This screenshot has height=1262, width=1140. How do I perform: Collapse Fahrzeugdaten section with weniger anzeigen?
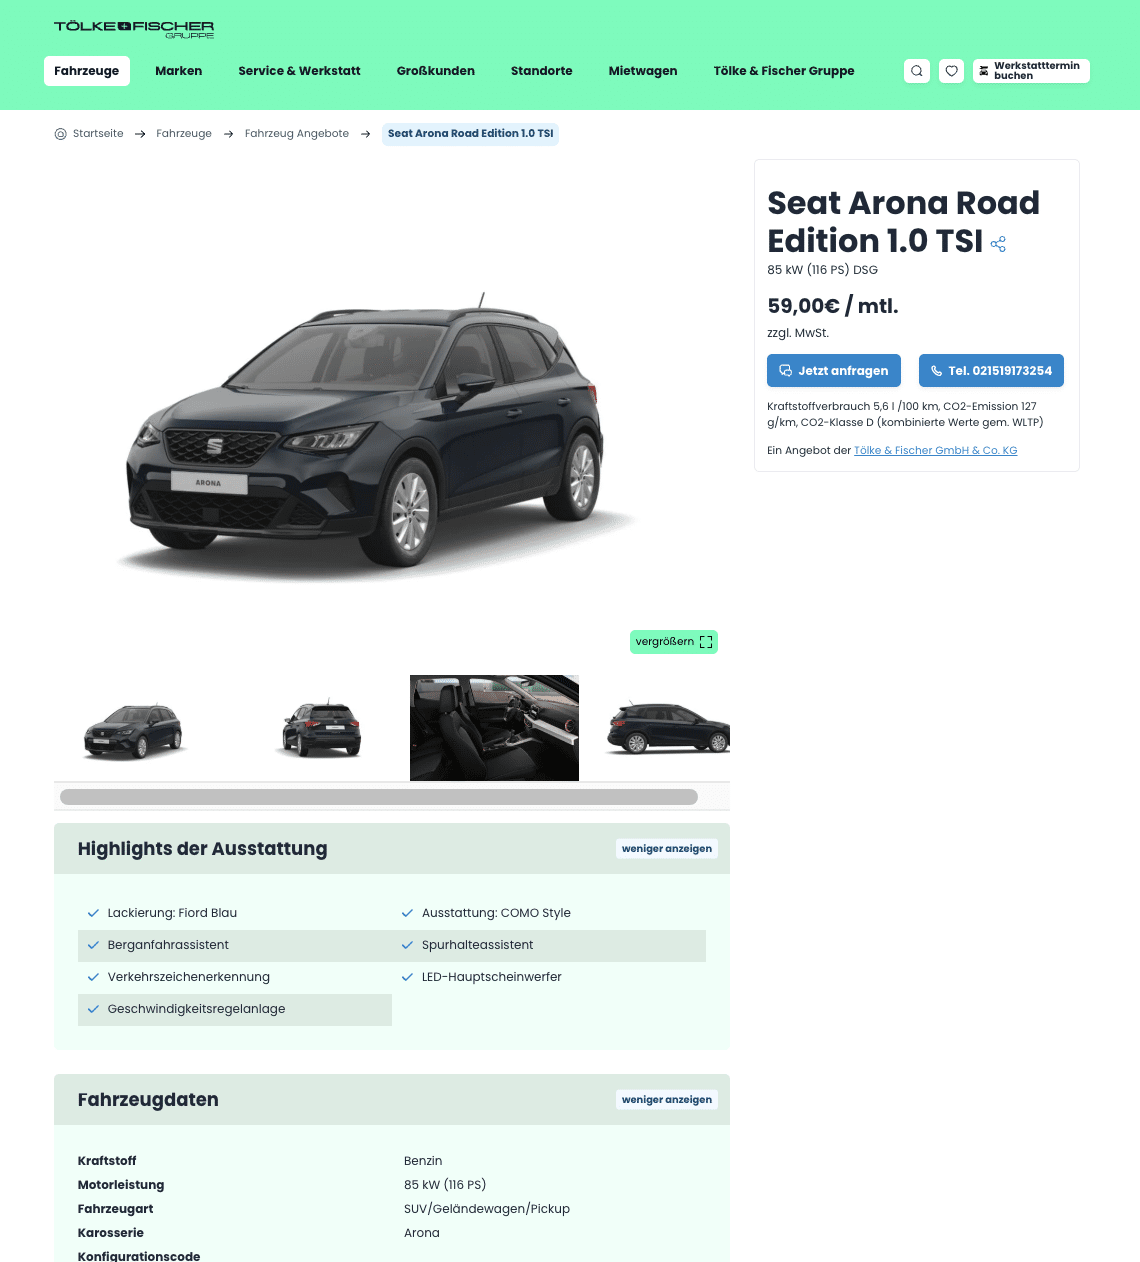(667, 1100)
